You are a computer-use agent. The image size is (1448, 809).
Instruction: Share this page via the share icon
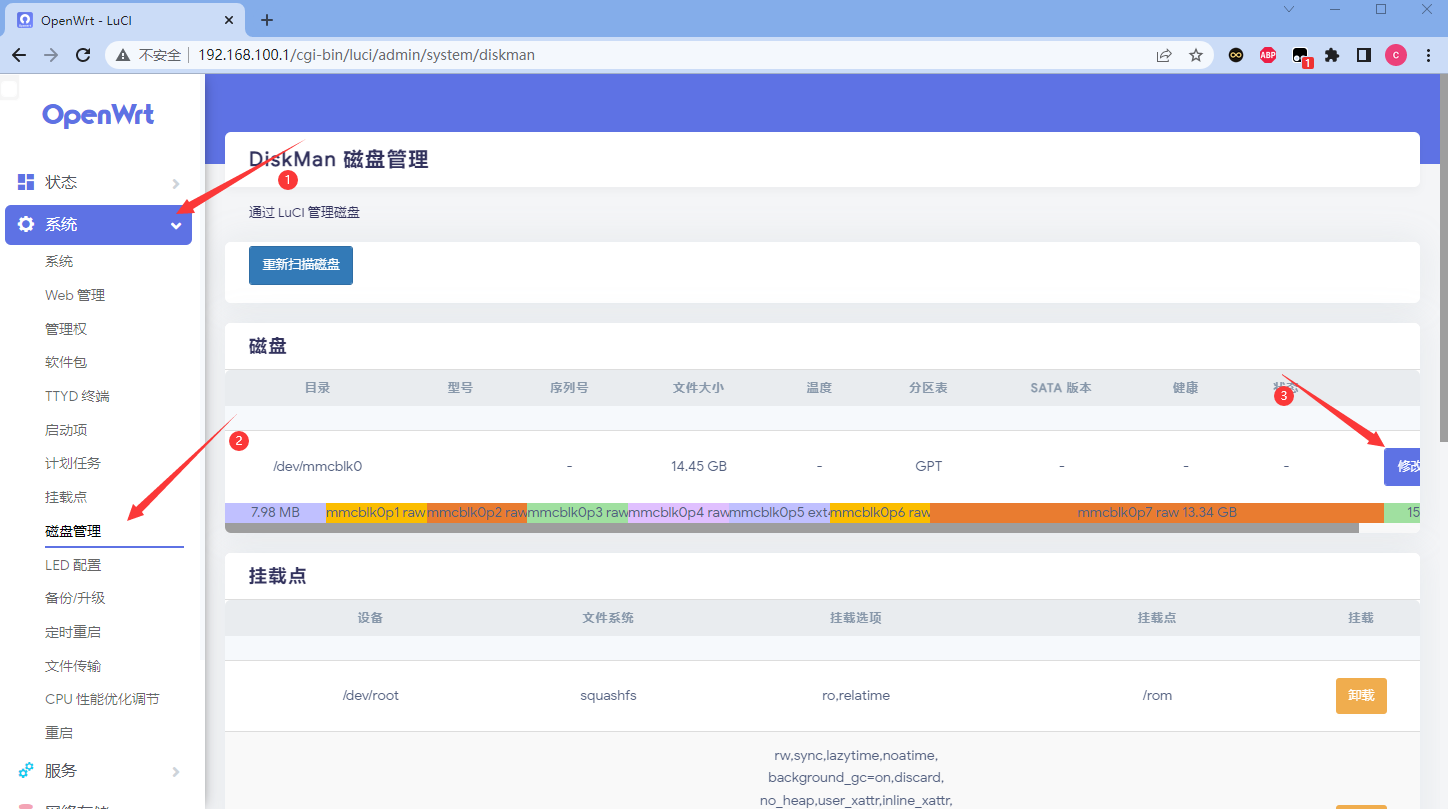pos(1164,55)
